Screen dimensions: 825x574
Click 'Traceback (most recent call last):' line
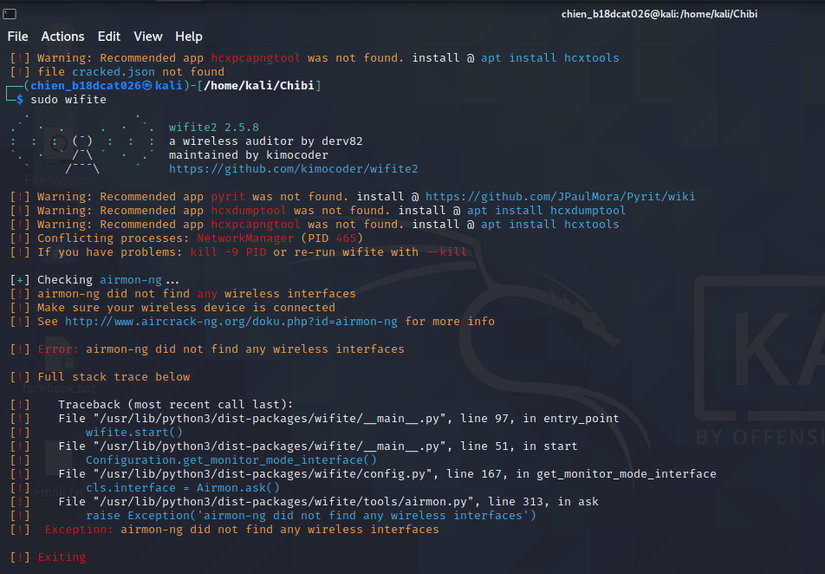point(175,405)
